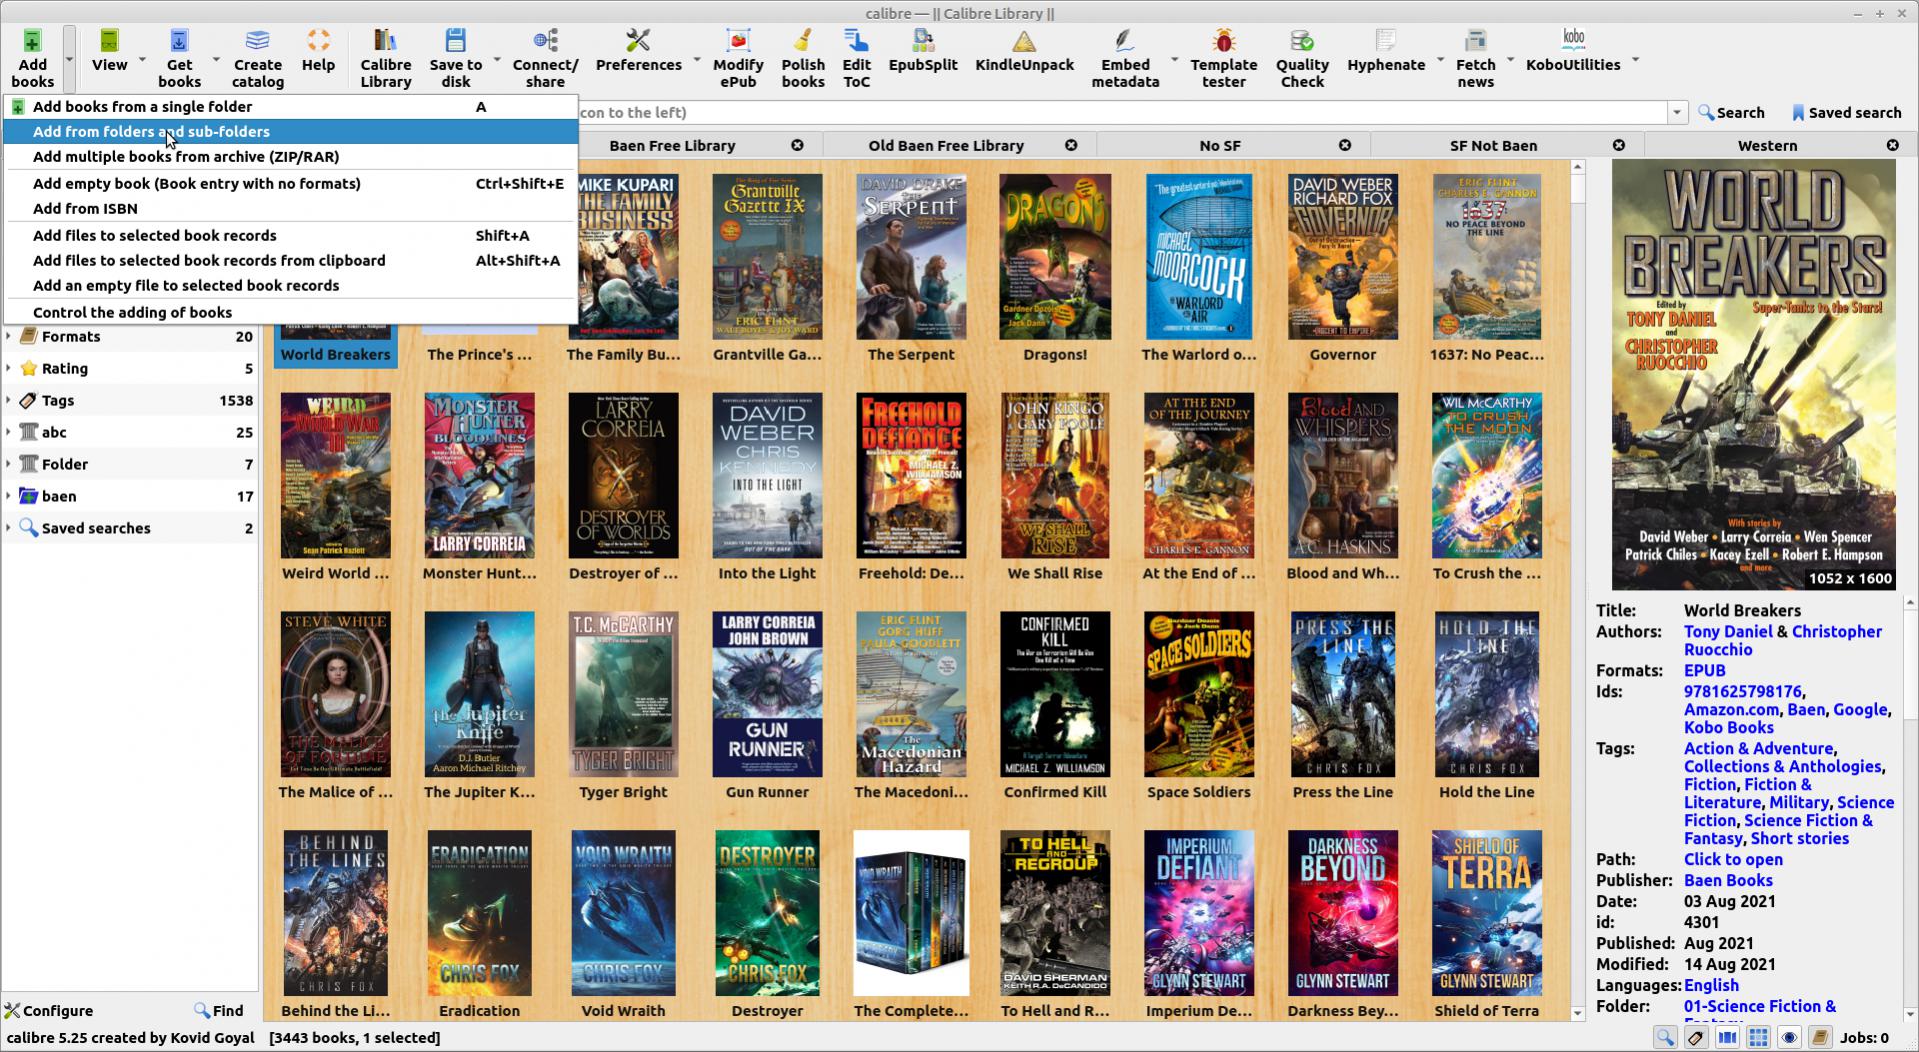This screenshot has height=1052, width=1919.
Task: Expand the Saved searches tree node
Action: click(x=9, y=528)
